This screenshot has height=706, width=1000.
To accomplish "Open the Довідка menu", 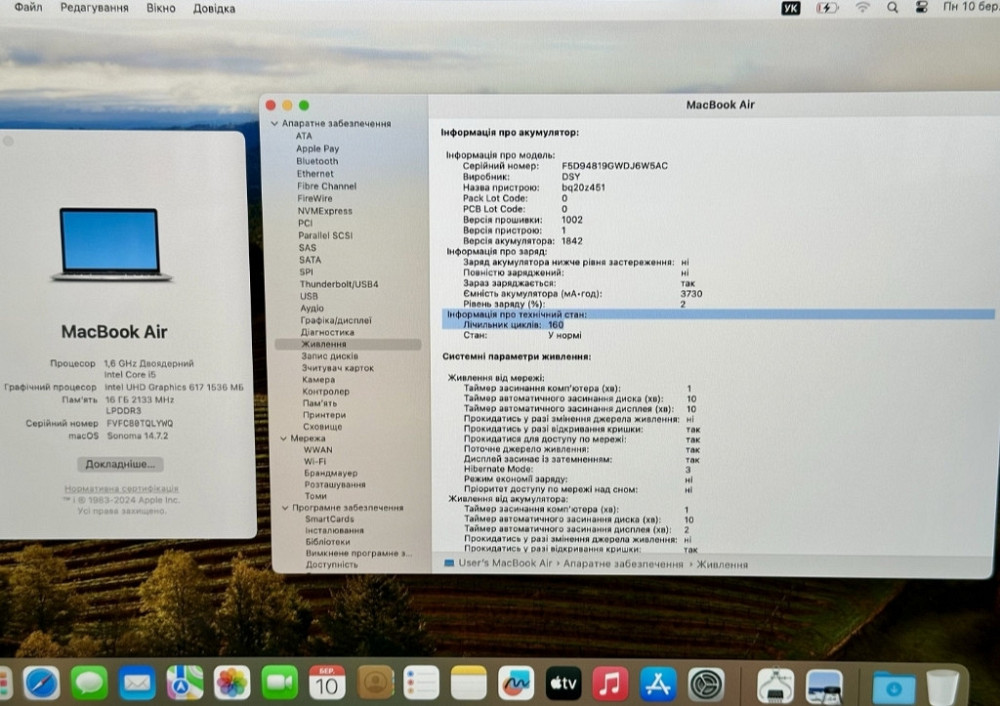I will pos(216,8).
